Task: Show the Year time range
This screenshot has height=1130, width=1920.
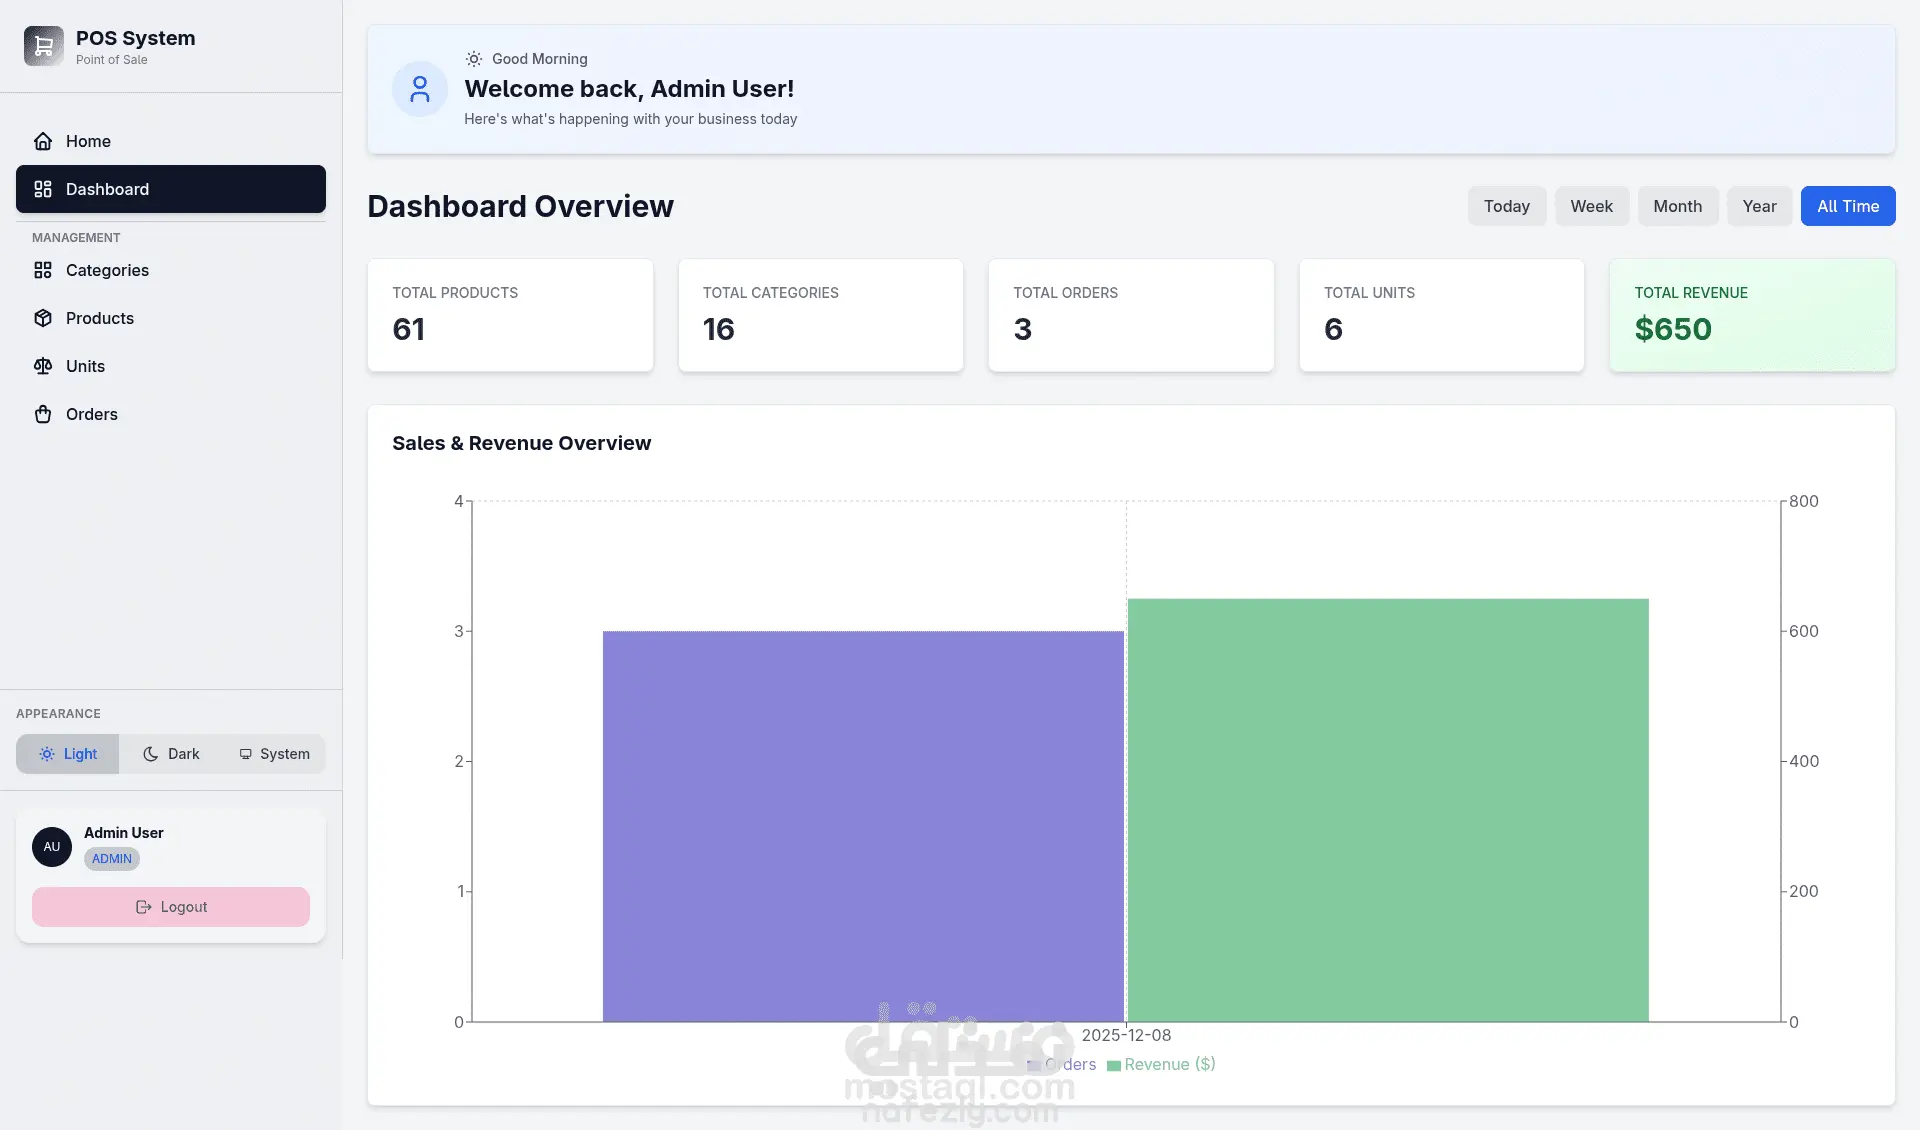Action: 1759,206
